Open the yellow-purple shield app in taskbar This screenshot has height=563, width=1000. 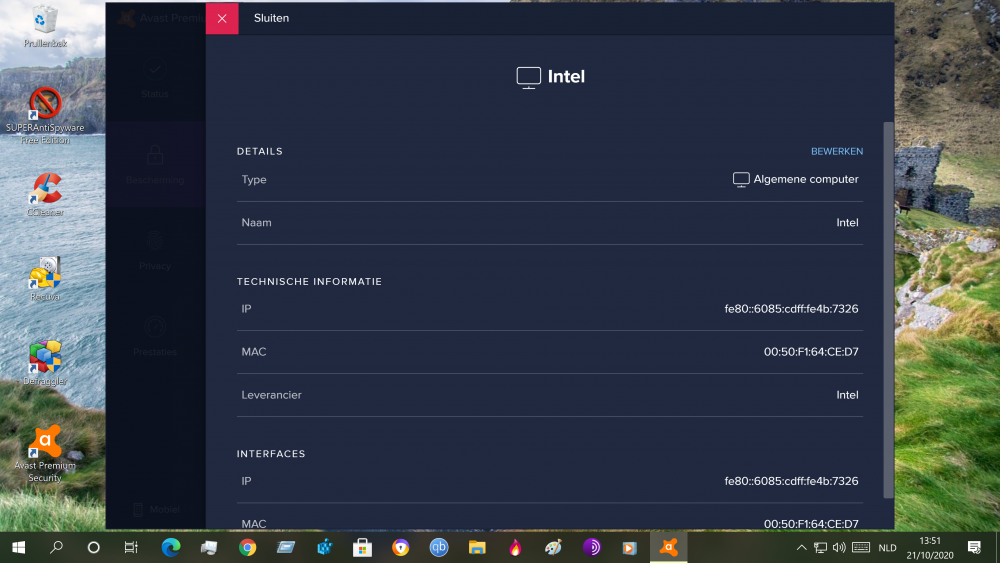(x=401, y=547)
